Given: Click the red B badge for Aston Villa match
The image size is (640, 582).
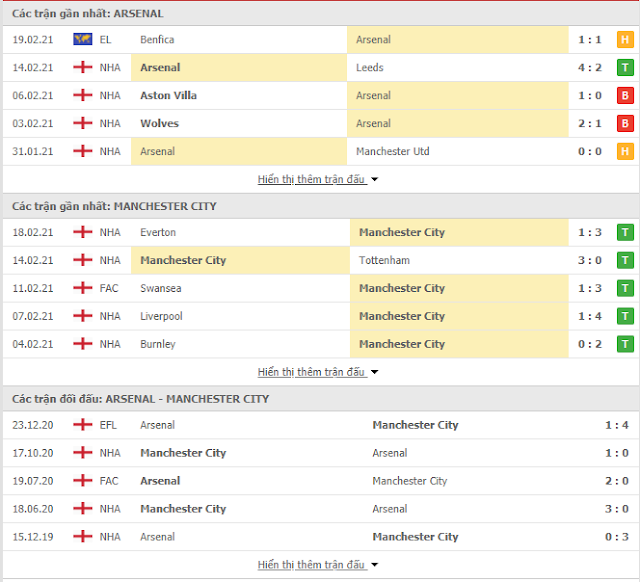Looking at the screenshot, I should coord(625,96).
